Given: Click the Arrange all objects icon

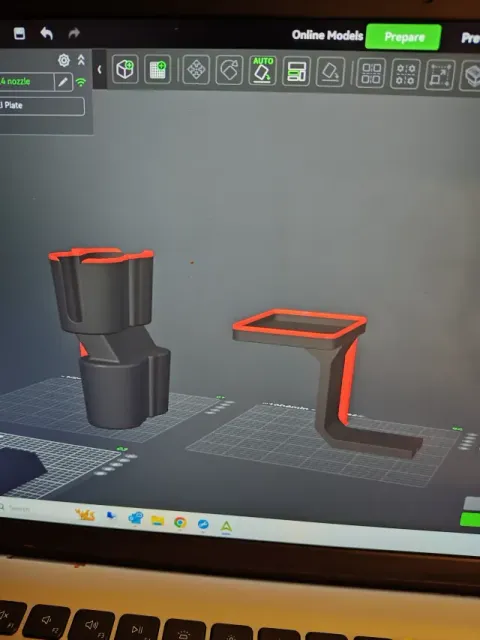Looking at the screenshot, I should tap(296, 71).
